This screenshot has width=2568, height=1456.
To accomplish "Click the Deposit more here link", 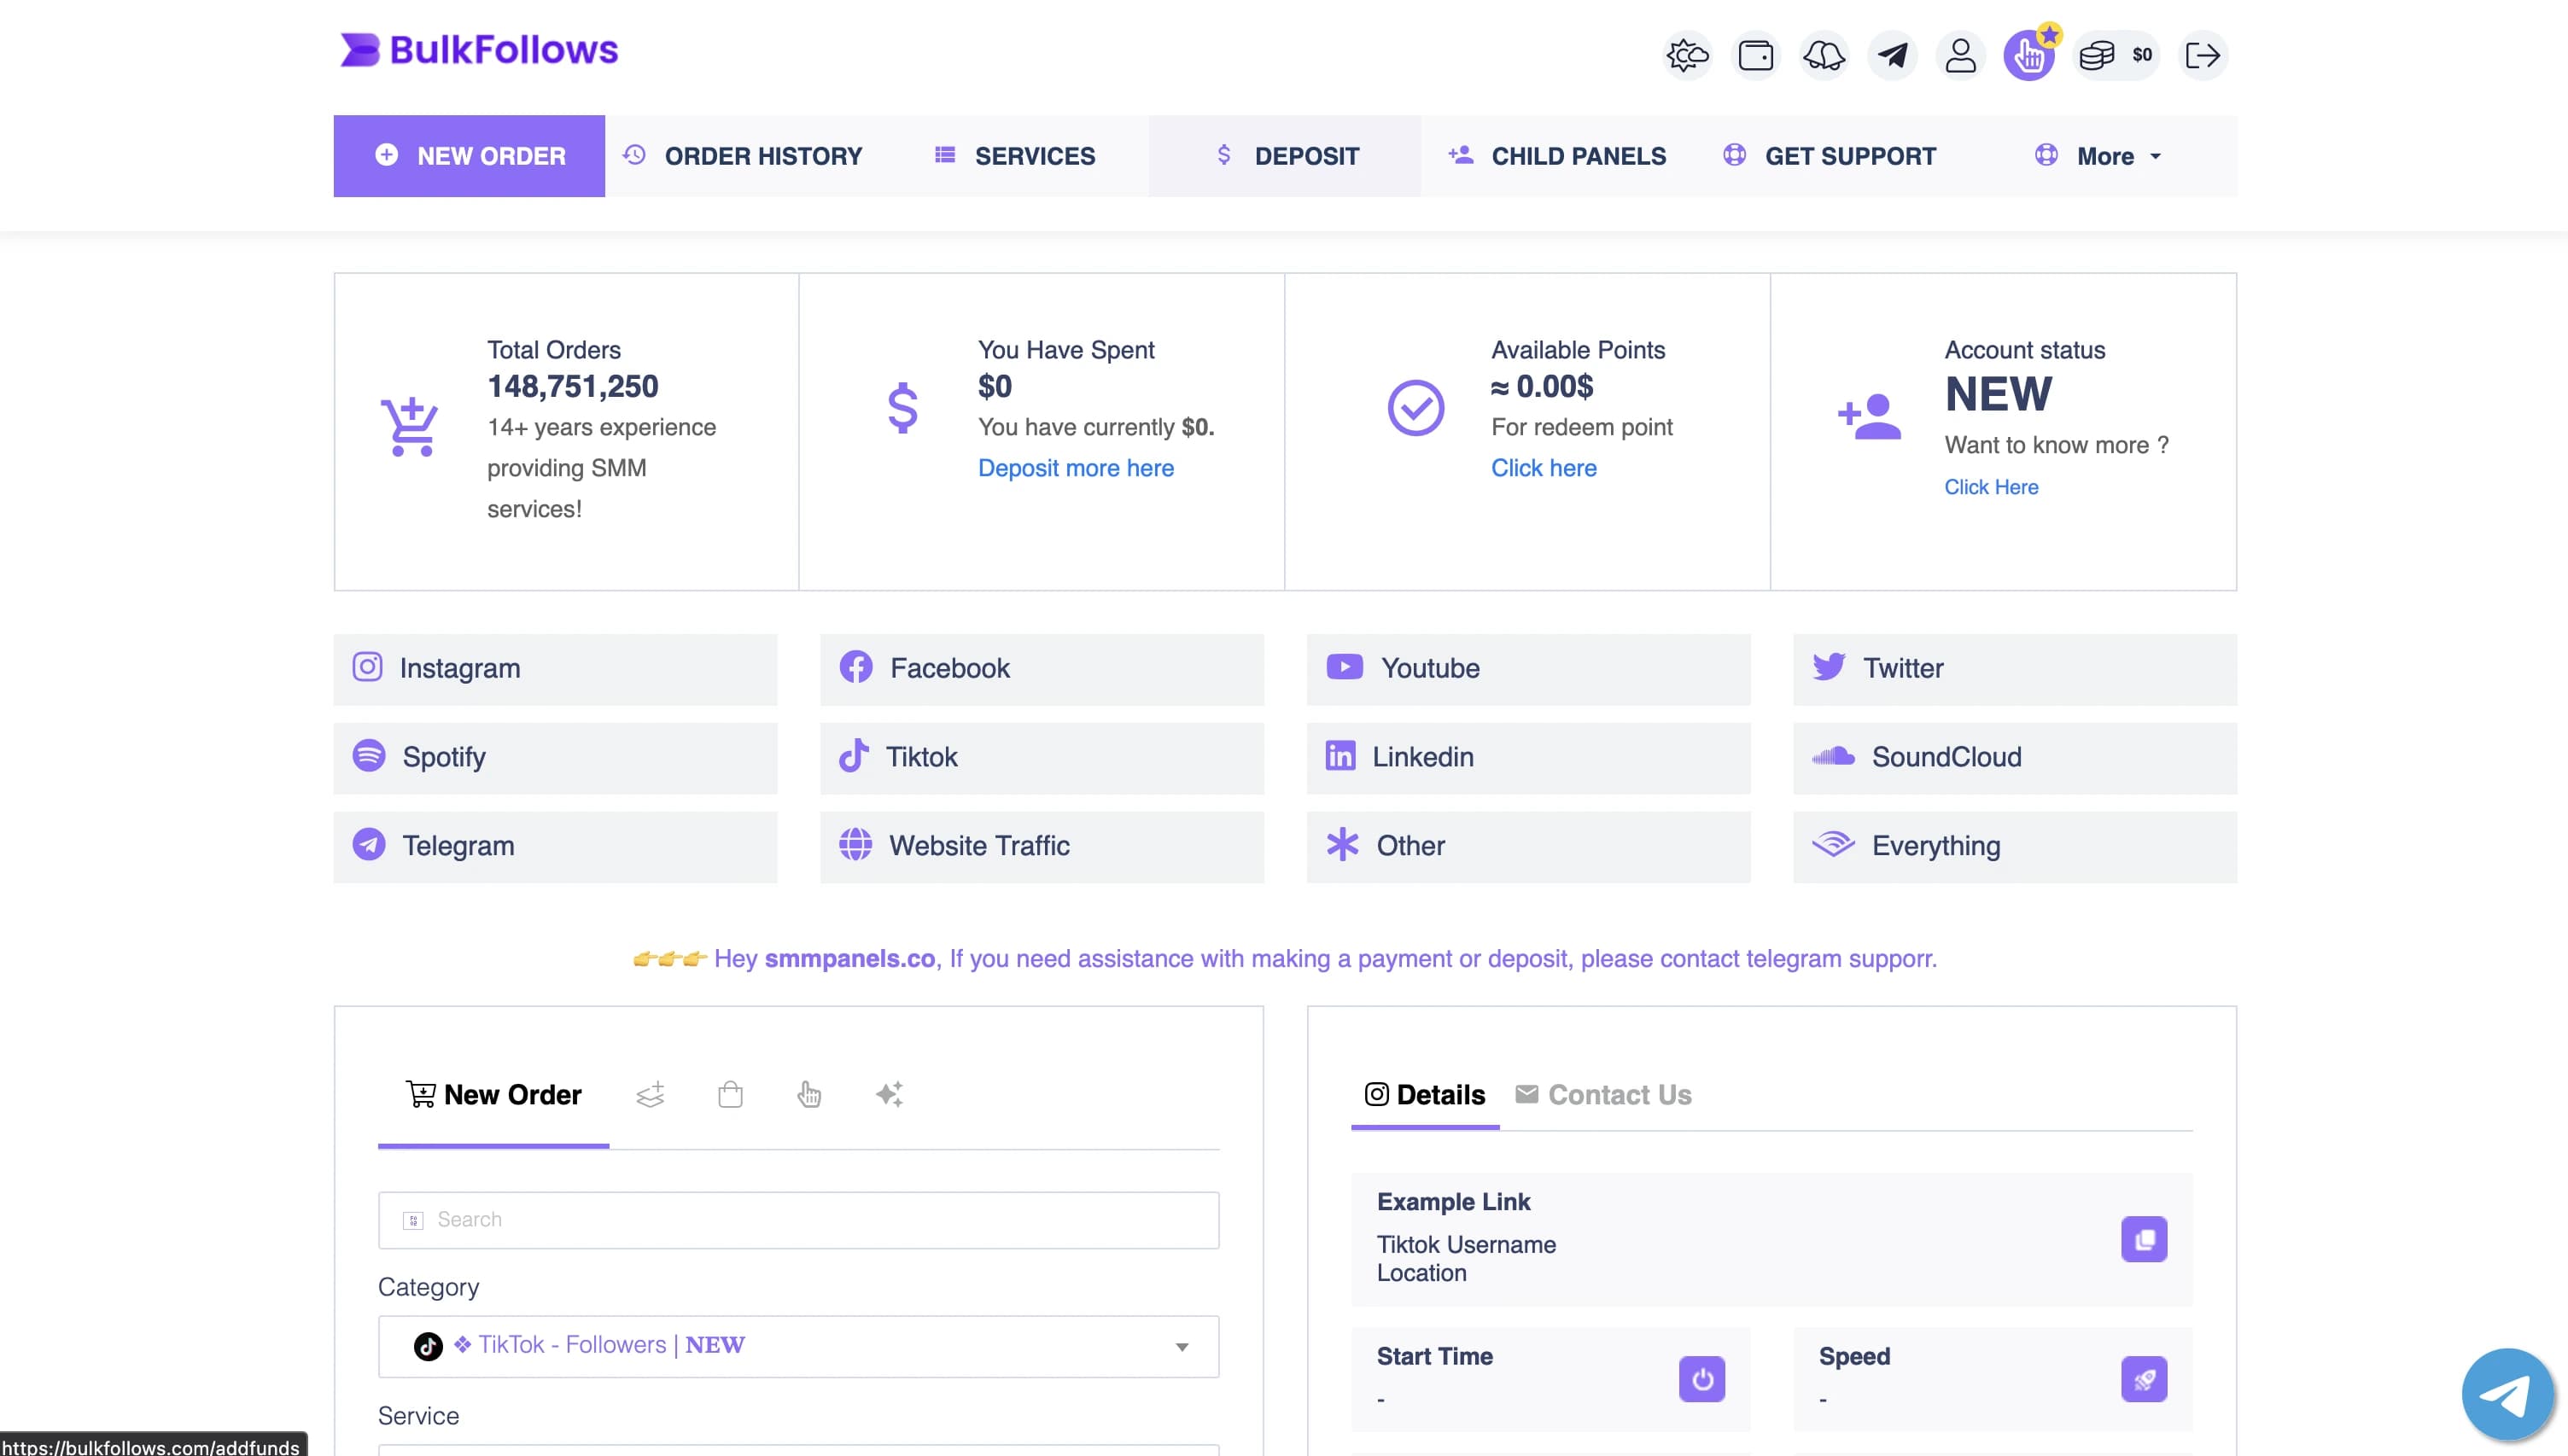I will coord(1075,468).
